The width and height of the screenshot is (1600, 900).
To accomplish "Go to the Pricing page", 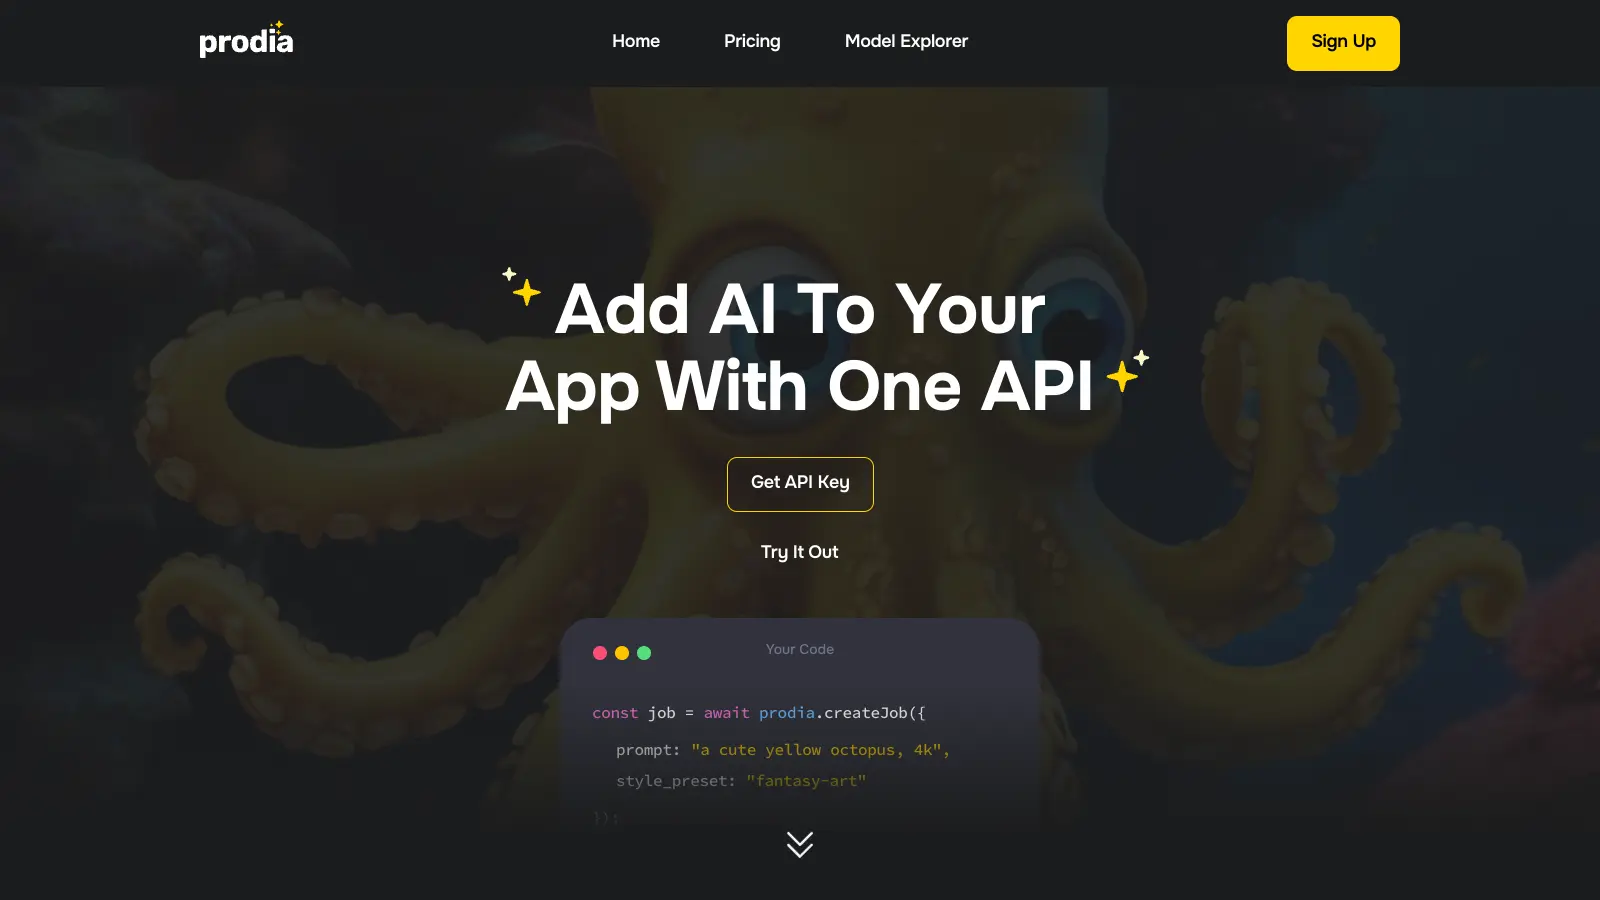I will point(752,41).
